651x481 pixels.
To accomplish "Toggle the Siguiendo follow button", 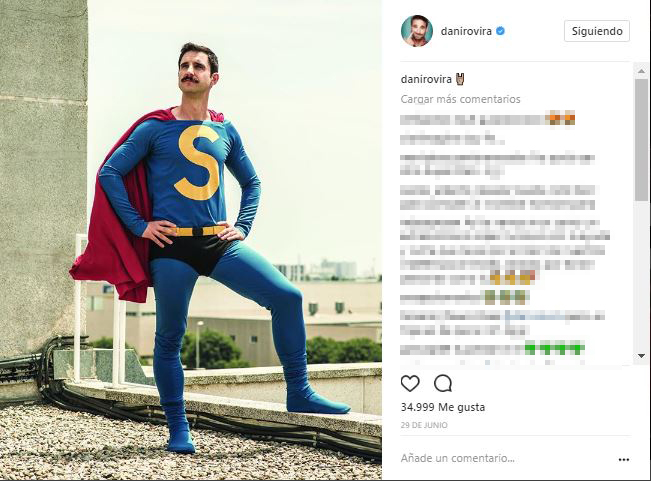I will point(597,31).
